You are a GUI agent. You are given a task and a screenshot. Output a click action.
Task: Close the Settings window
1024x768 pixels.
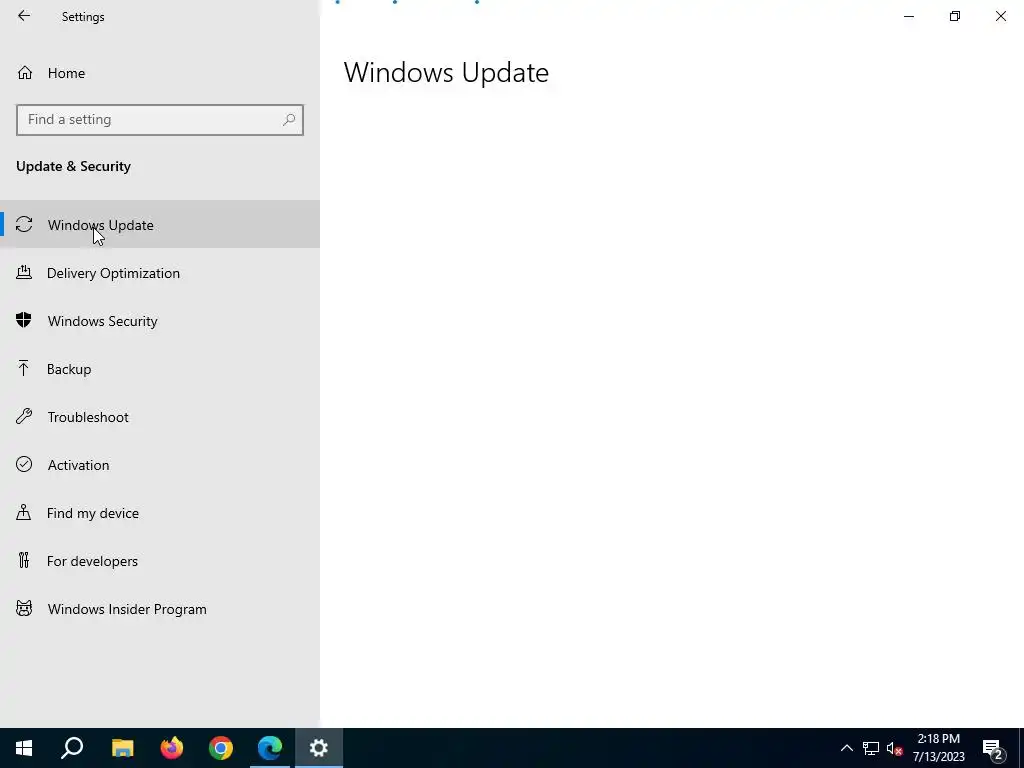(1000, 16)
